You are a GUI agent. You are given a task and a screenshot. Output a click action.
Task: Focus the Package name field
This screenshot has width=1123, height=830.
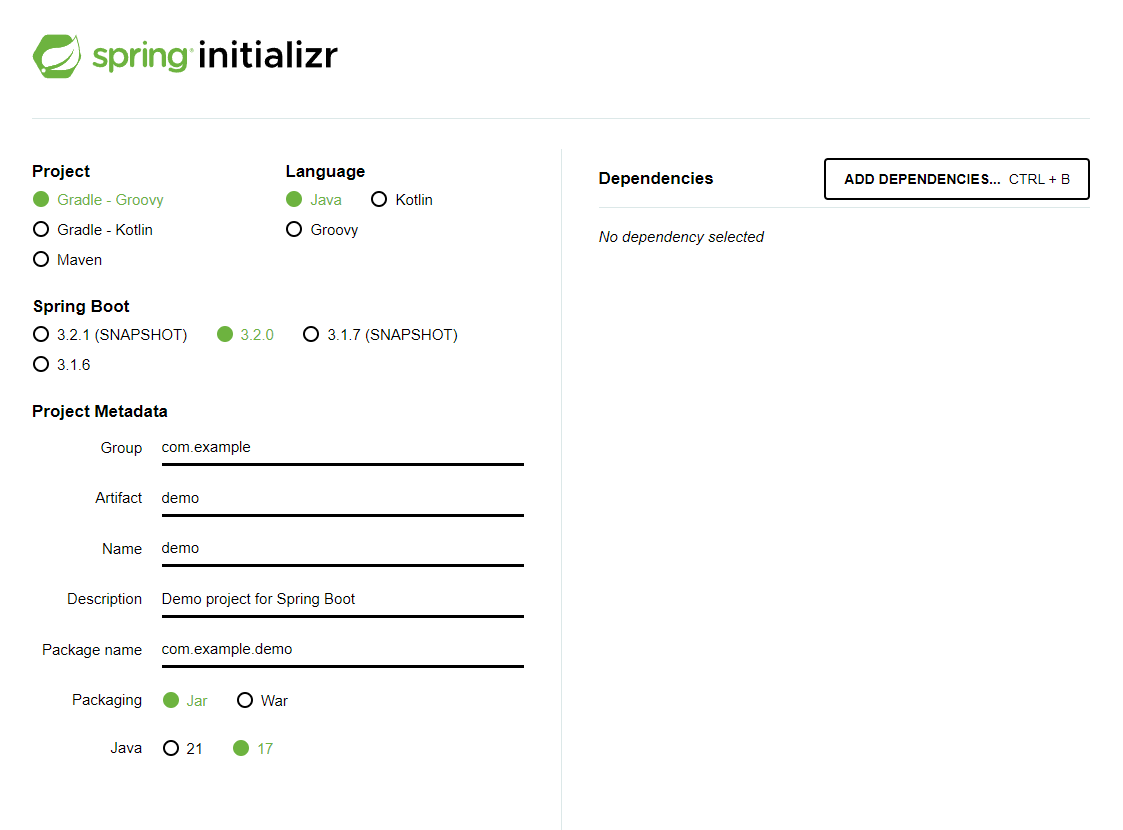click(342, 650)
